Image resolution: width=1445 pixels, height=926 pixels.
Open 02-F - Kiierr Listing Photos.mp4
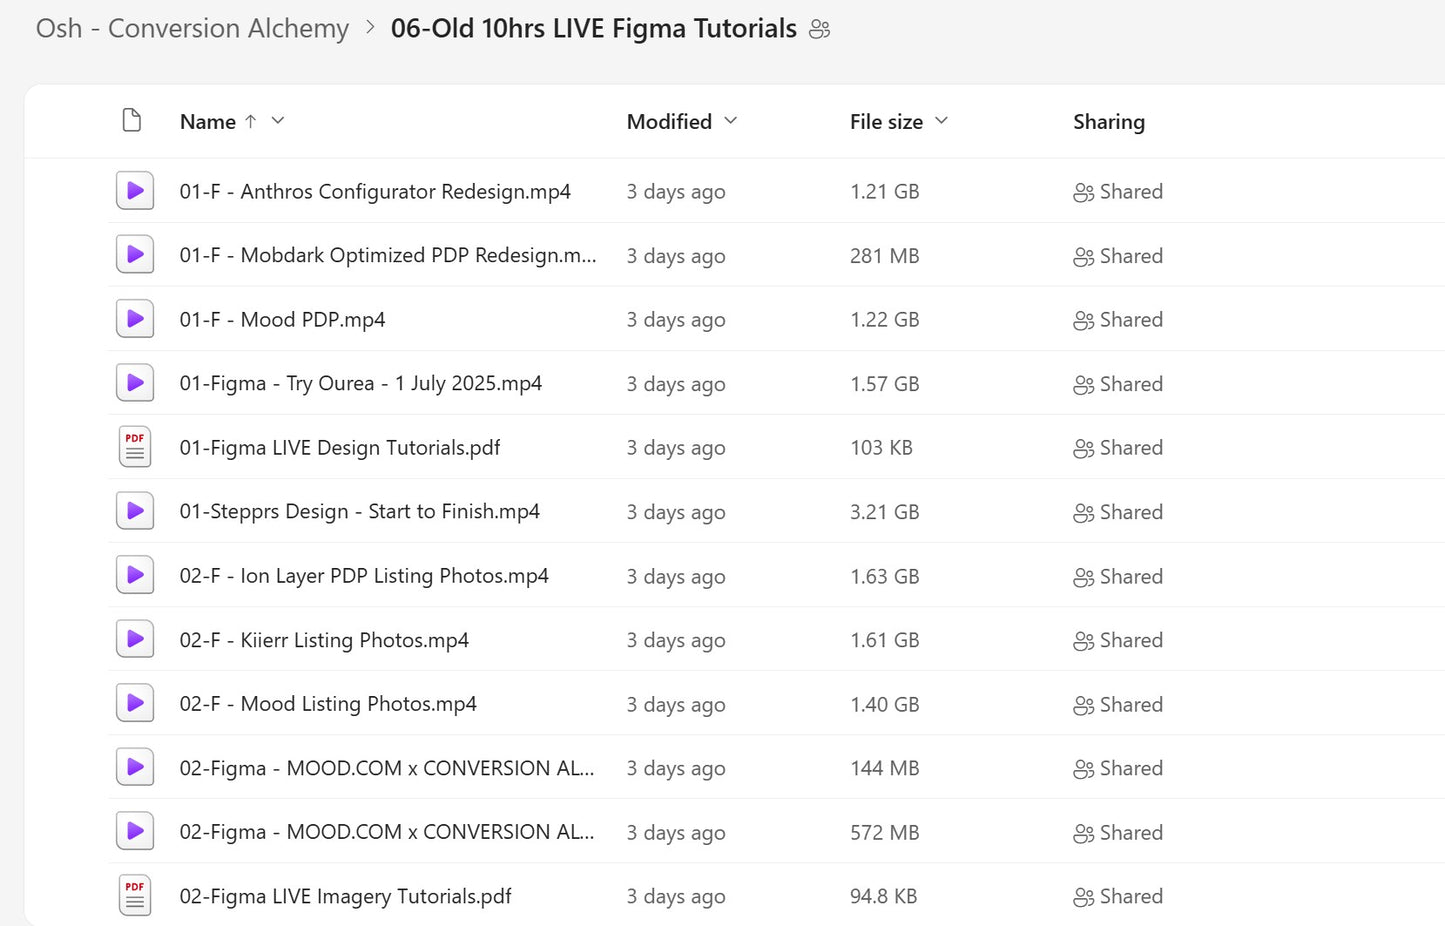[x=324, y=639]
